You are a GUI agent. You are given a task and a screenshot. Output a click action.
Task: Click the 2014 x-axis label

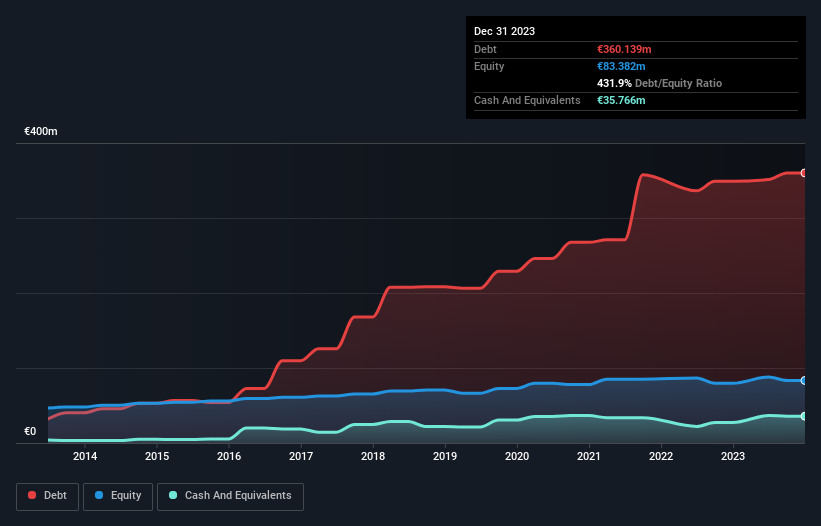point(85,456)
